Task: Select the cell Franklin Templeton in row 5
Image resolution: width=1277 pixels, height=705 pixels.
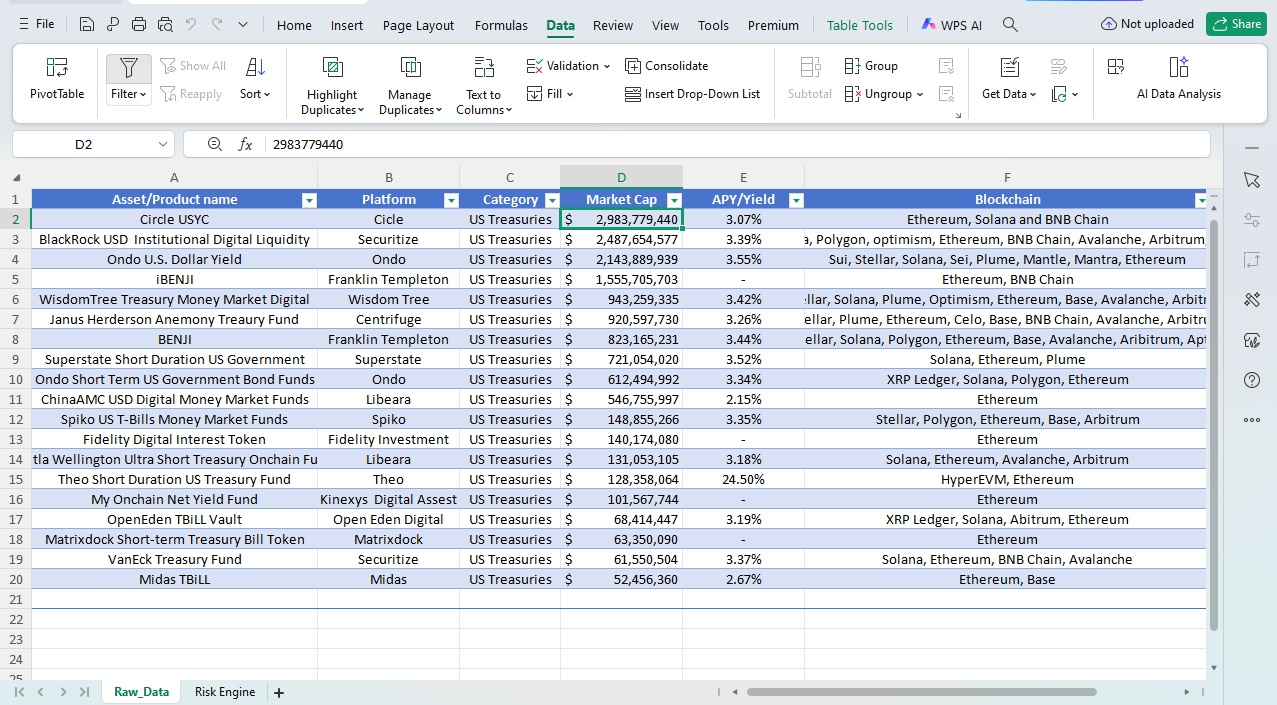Action: pyautogui.click(x=388, y=279)
